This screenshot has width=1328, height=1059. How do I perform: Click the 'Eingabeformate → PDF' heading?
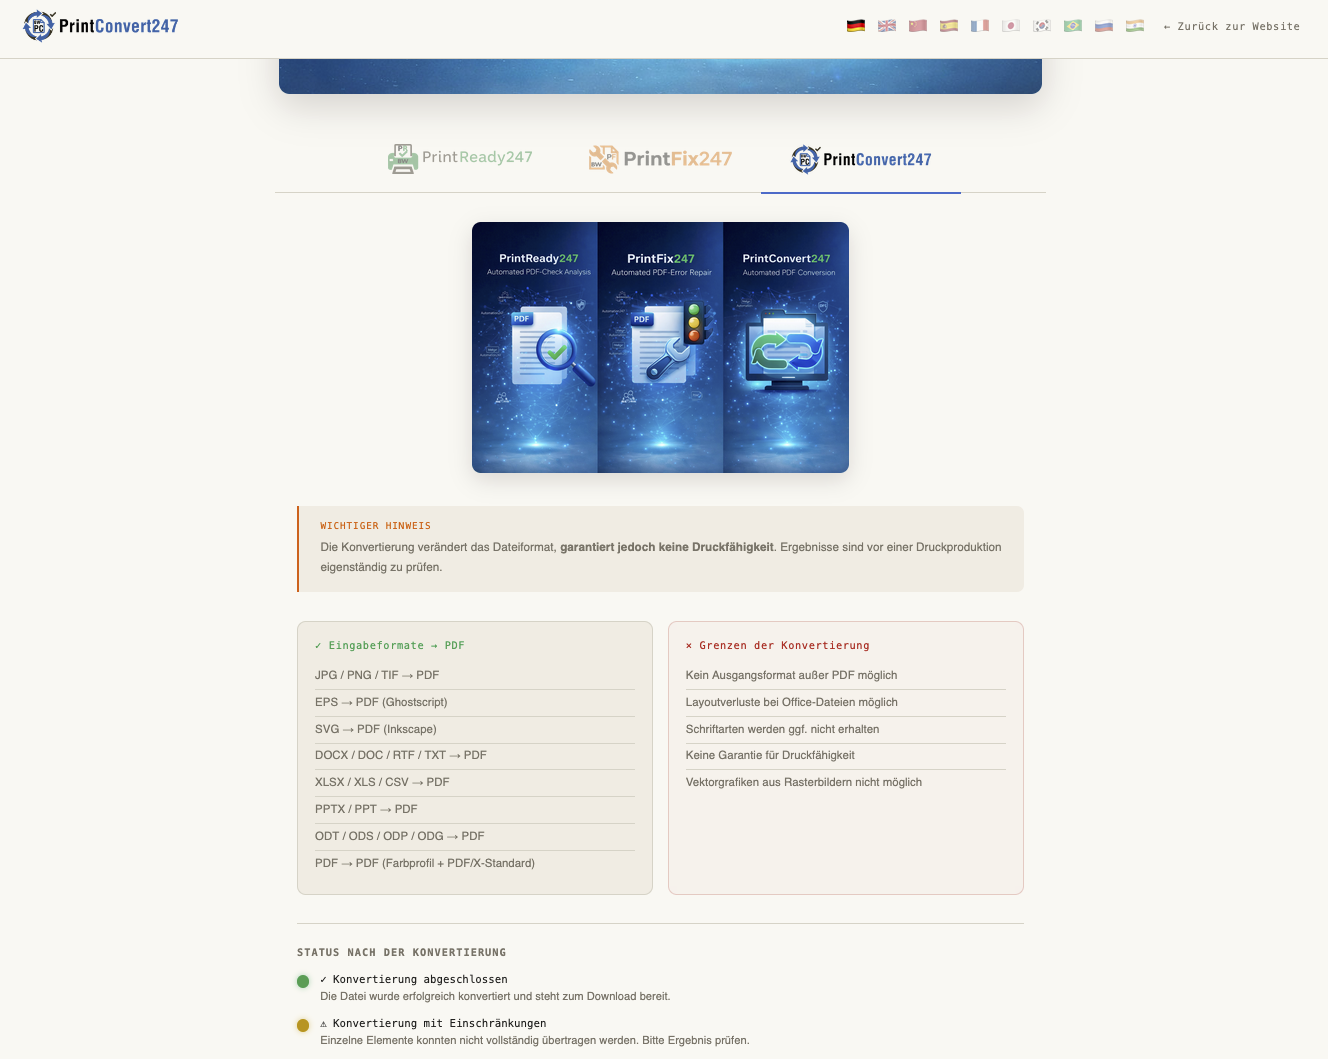tap(390, 646)
